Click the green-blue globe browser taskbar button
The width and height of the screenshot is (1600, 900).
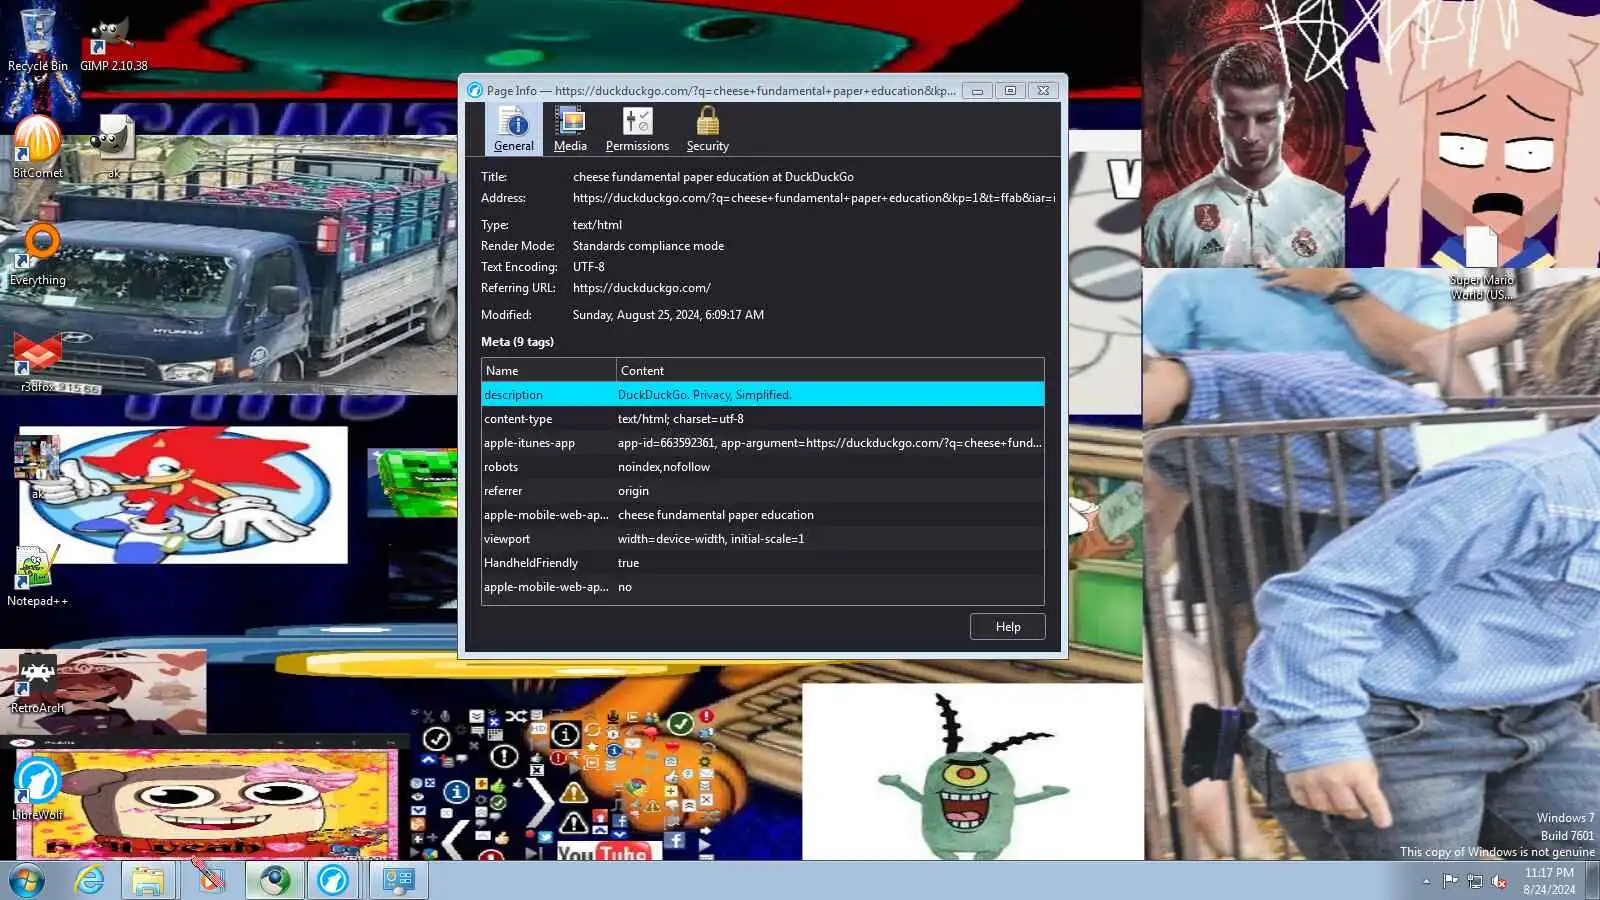(x=275, y=881)
